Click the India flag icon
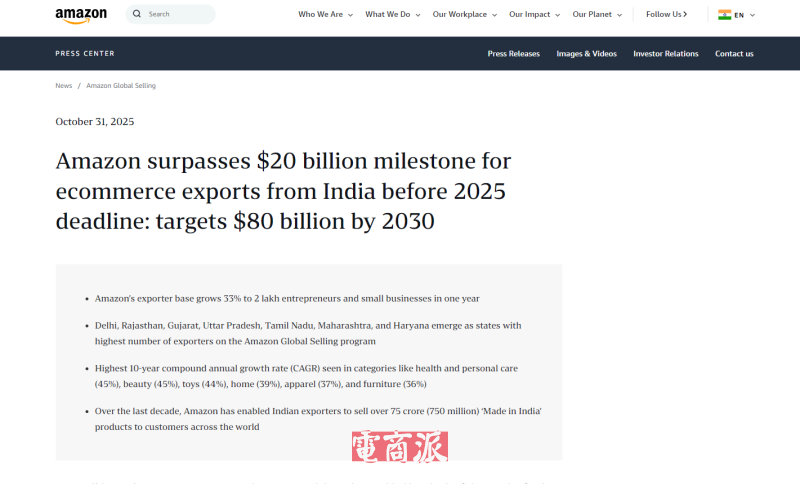The image size is (800, 484). pos(724,15)
